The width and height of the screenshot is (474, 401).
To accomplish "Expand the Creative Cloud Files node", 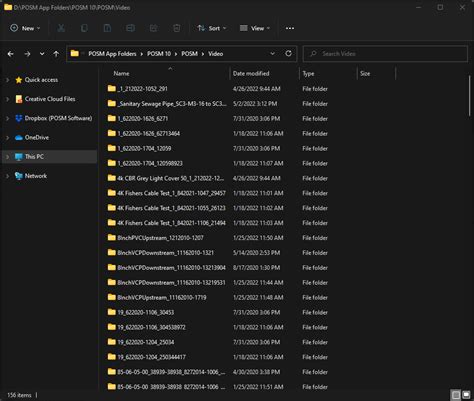I will 7,99.
